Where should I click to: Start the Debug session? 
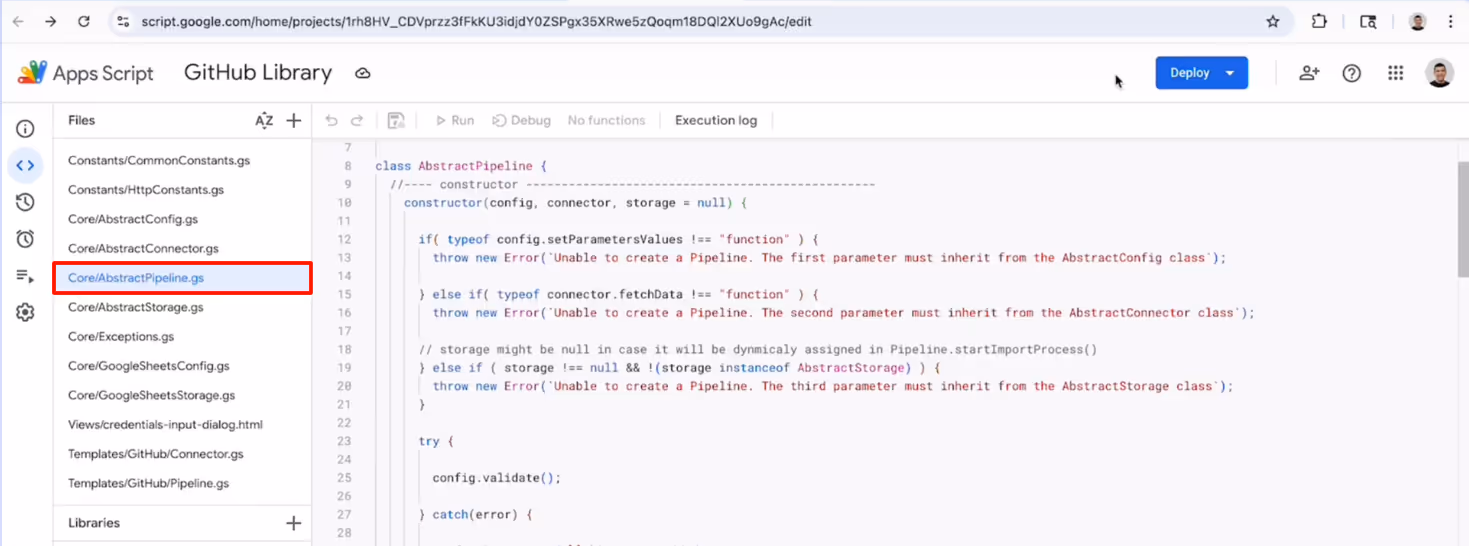pos(521,120)
